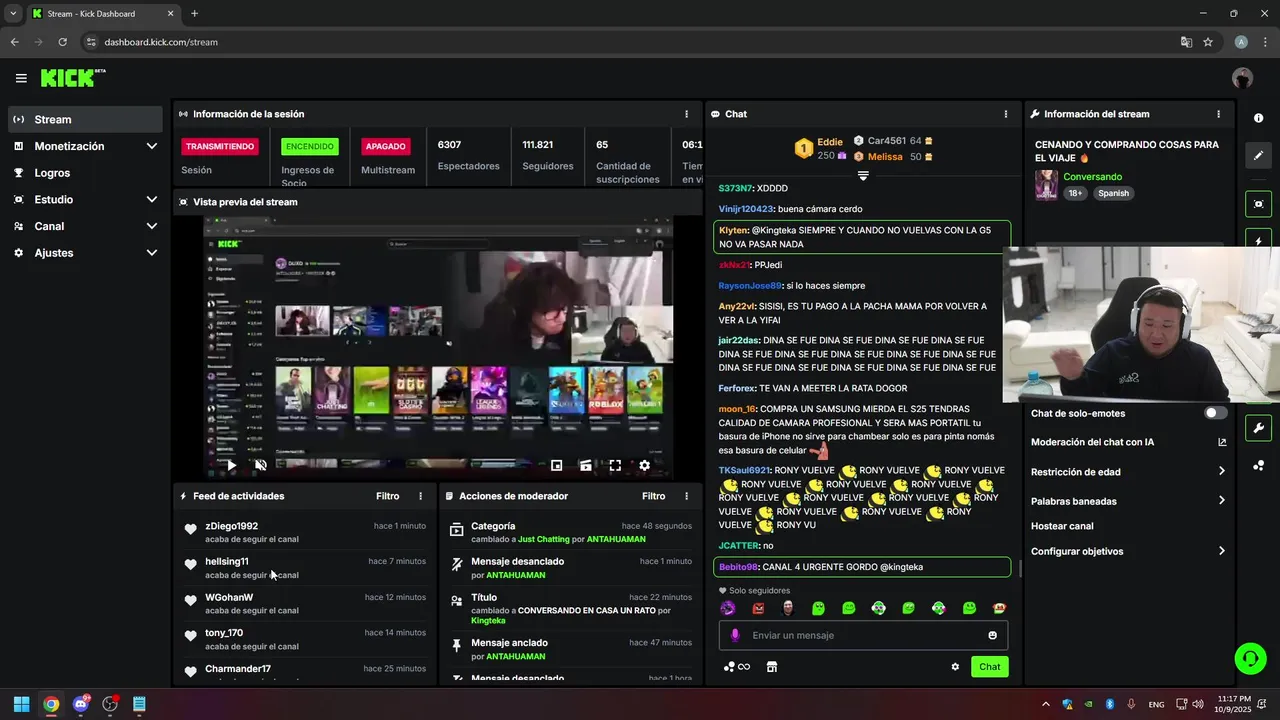Open the shop icon below chat input
The image size is (1280, 720).
772,667
